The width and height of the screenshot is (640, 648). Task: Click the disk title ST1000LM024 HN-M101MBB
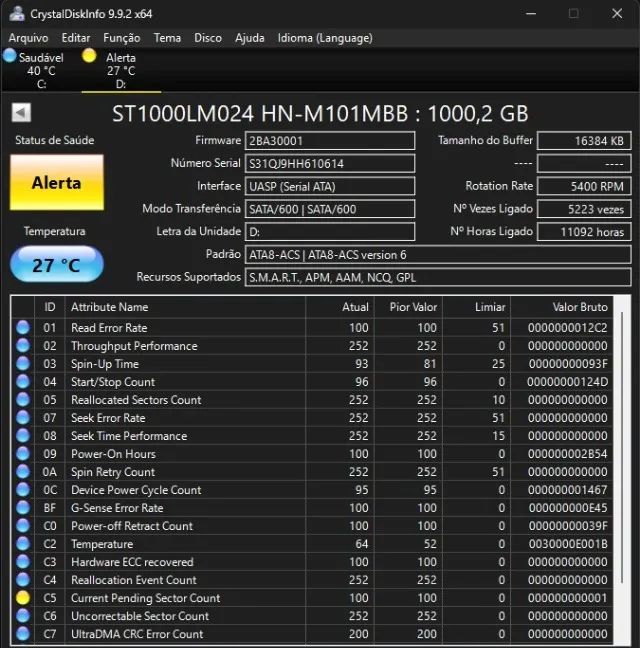320,114
